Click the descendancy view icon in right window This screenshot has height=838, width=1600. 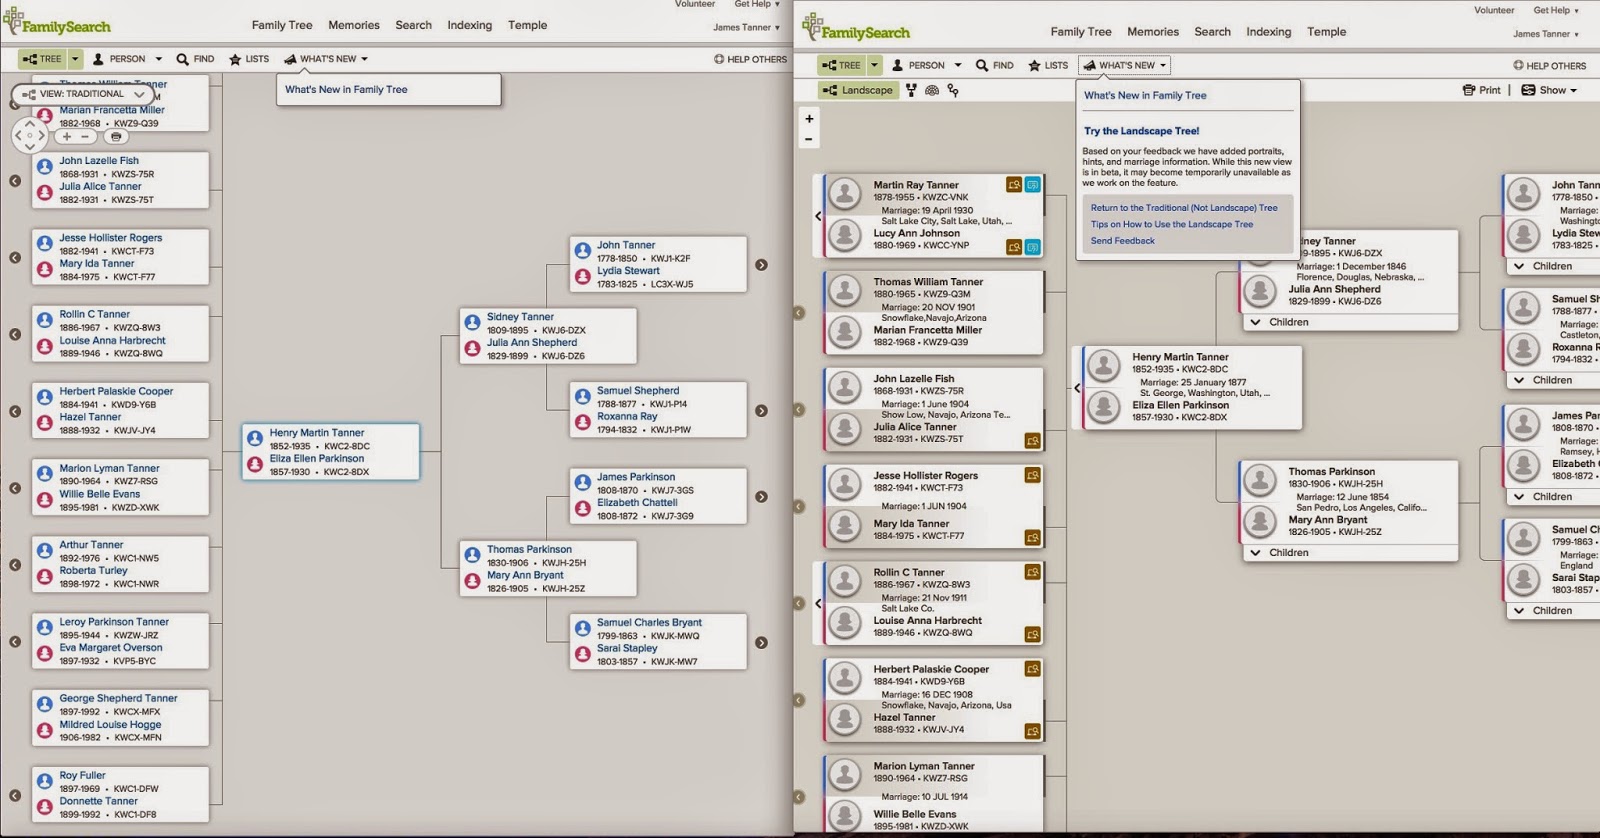(953, 90)
